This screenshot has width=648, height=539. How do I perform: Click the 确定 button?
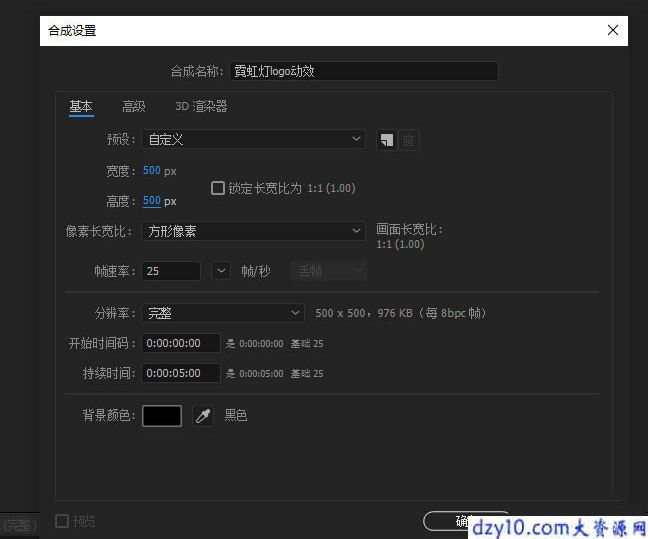coord(466,521)
